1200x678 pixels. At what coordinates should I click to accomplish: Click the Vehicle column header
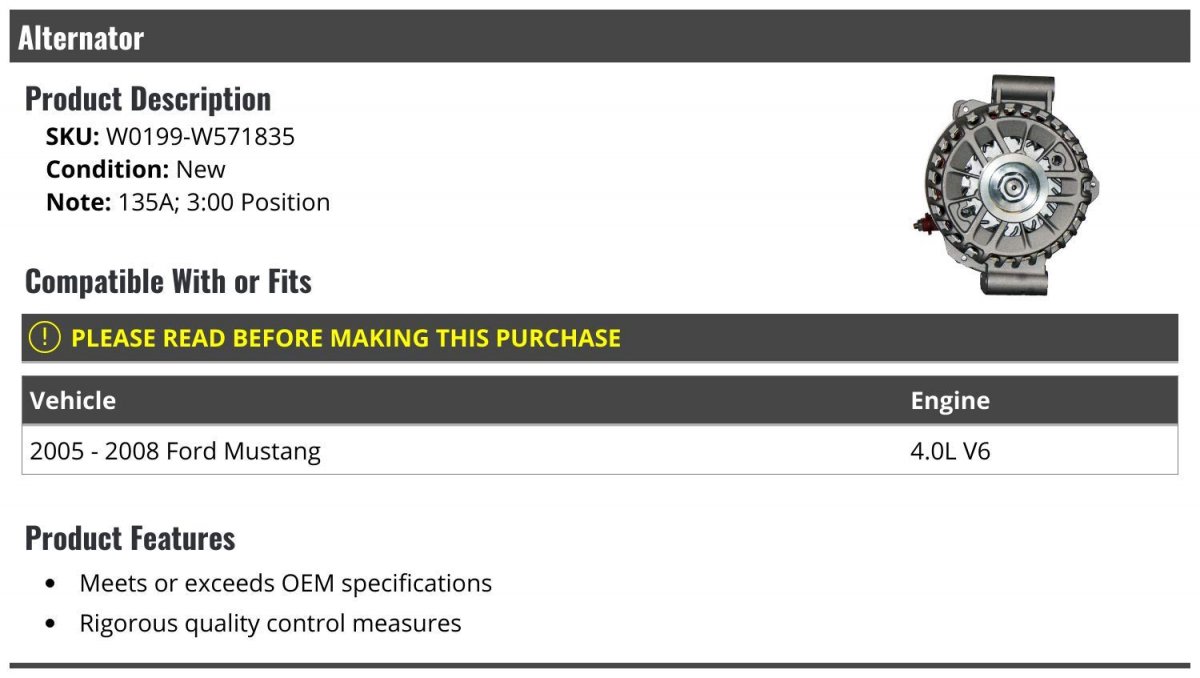point(73,400)
